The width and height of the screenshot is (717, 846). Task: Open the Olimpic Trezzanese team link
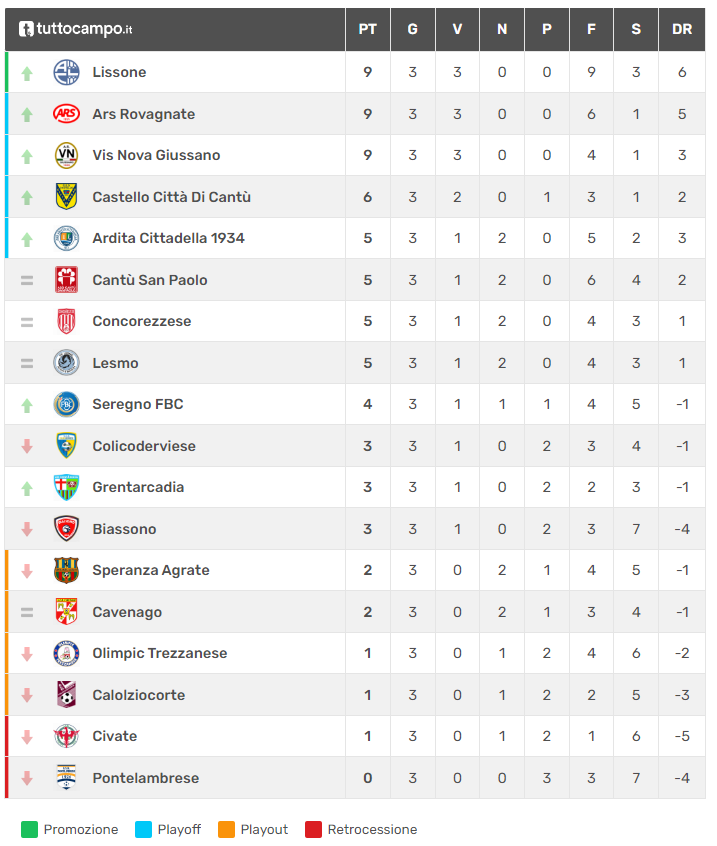click(x=159, y=653)
